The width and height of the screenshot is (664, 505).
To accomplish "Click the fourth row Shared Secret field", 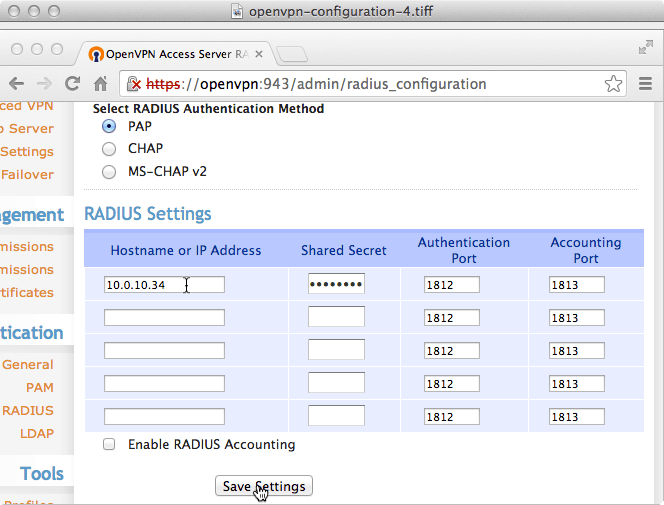I will 336,383.
